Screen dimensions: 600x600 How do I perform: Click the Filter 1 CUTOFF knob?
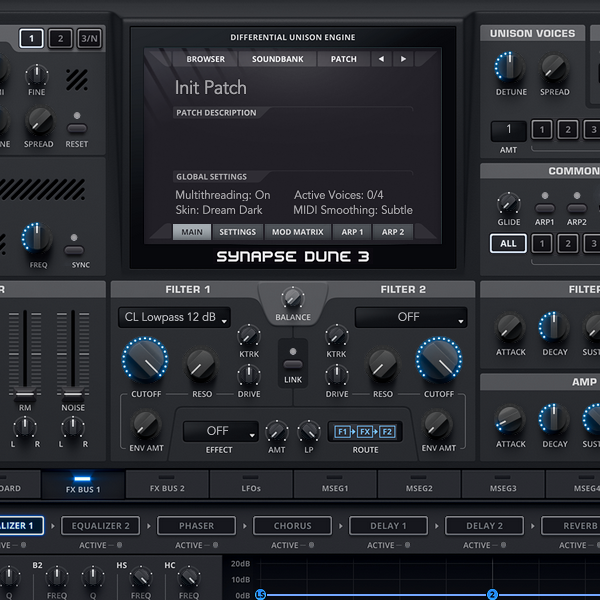[145, 360]
